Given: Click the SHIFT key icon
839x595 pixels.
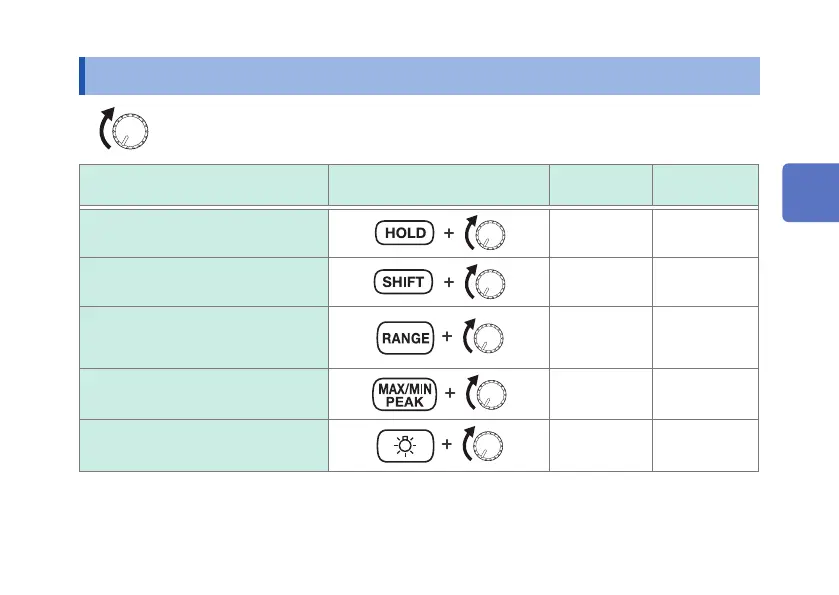Looking at the screenshot, I should (x=405, y=283).
